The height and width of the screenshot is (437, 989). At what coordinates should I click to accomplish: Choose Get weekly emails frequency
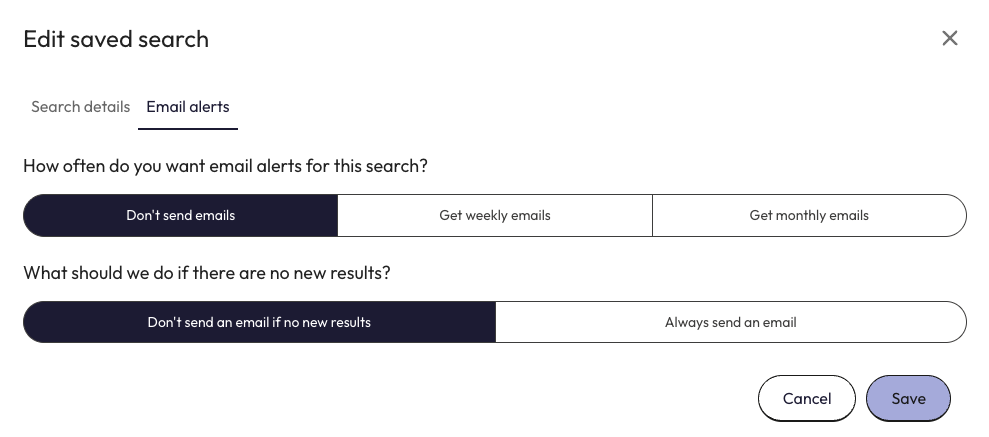click(x=495, y=215)
